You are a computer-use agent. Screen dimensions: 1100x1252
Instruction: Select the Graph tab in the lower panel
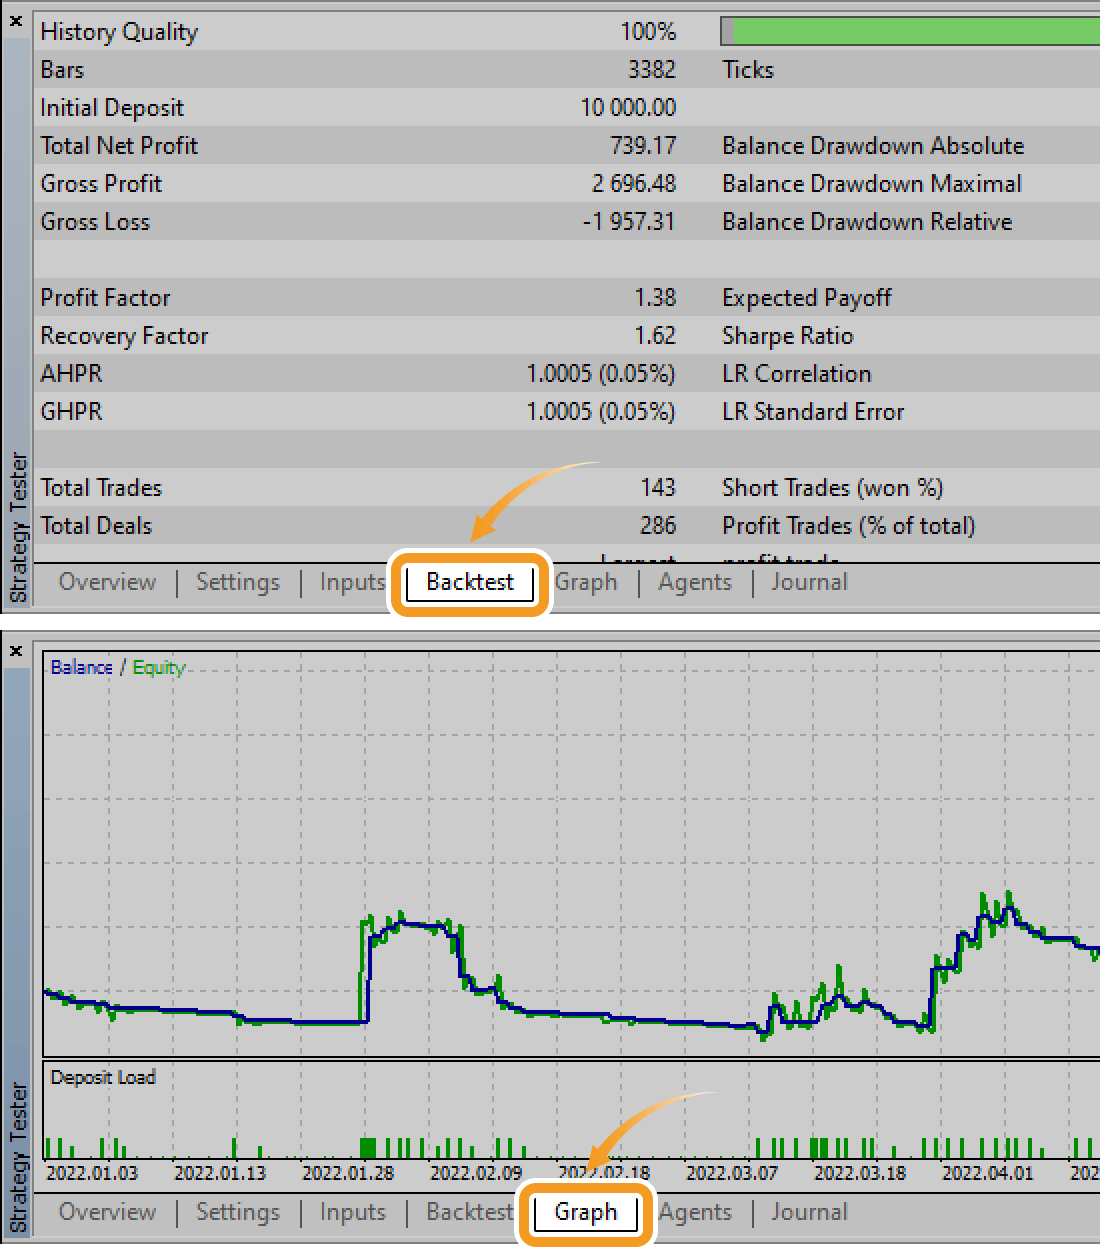tap(585, 1212)
